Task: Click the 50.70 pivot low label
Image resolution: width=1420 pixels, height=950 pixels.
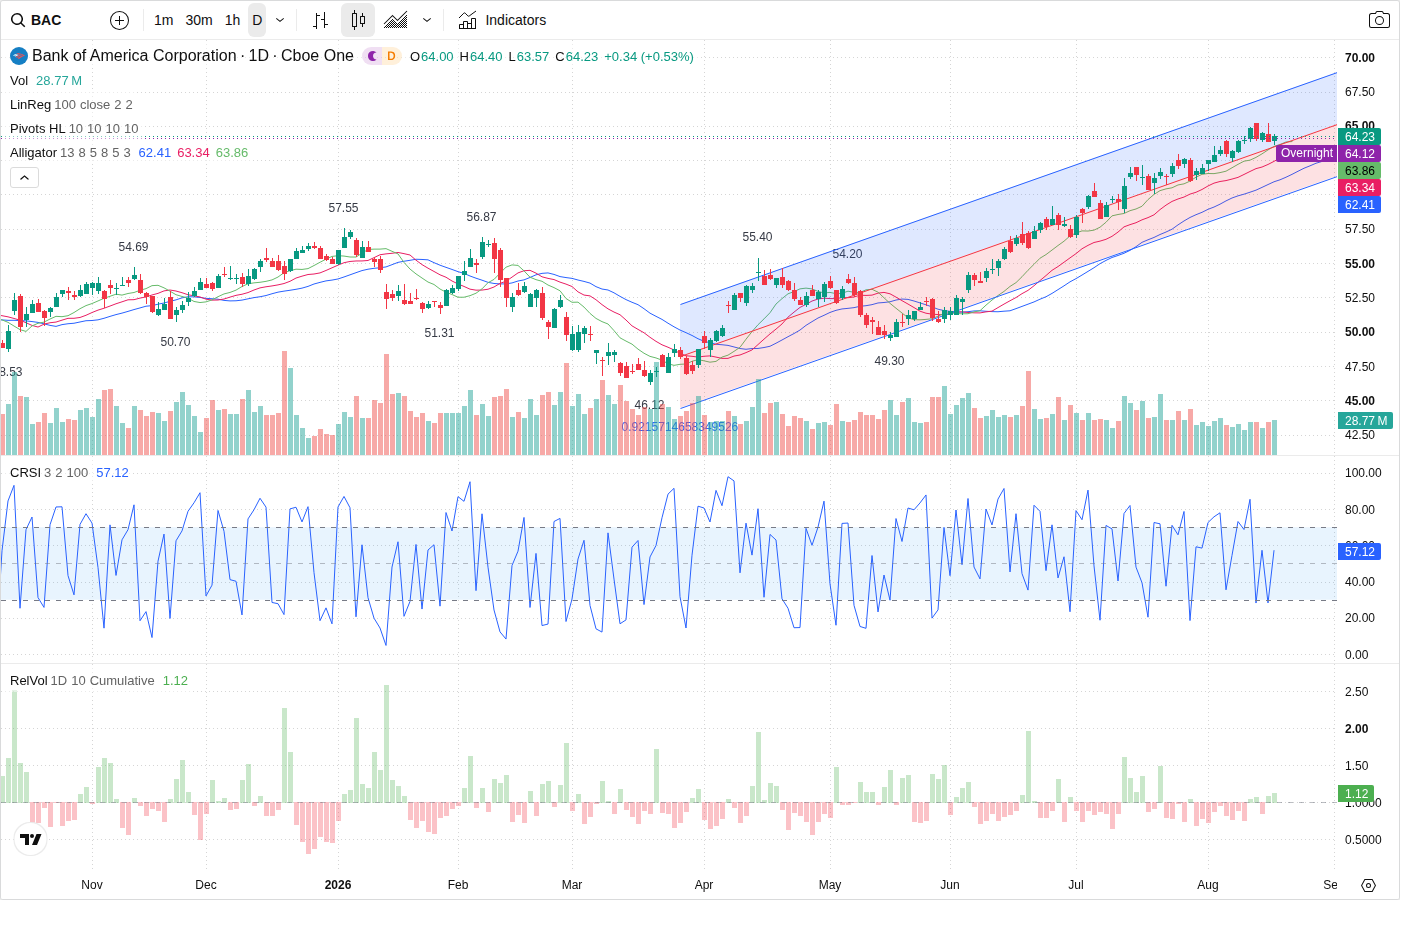Action: [x=175, y=342]
